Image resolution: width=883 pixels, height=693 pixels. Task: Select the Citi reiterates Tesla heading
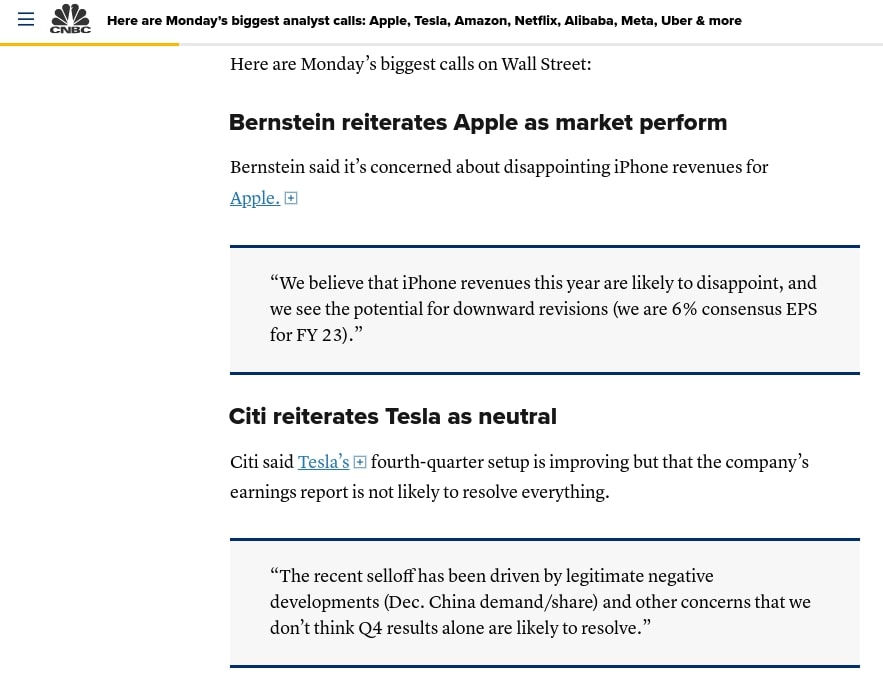393,416
